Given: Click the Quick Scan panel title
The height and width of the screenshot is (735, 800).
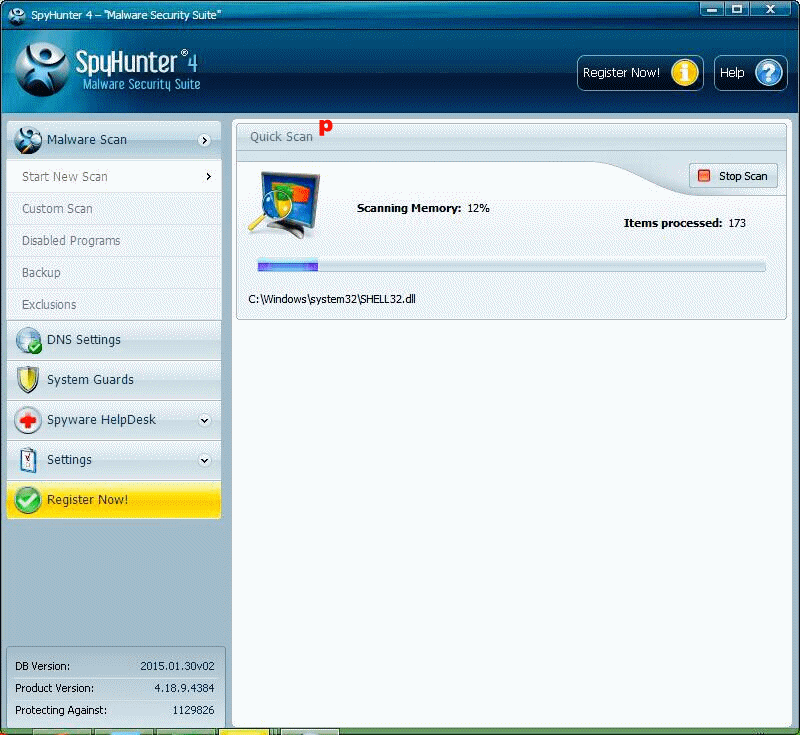Looking at the screenshot, I should pos(281,137).
